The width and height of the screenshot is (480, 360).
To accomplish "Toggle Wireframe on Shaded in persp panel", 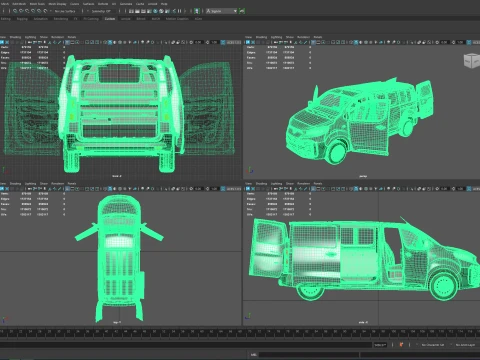I will click(x=366, y=42).
